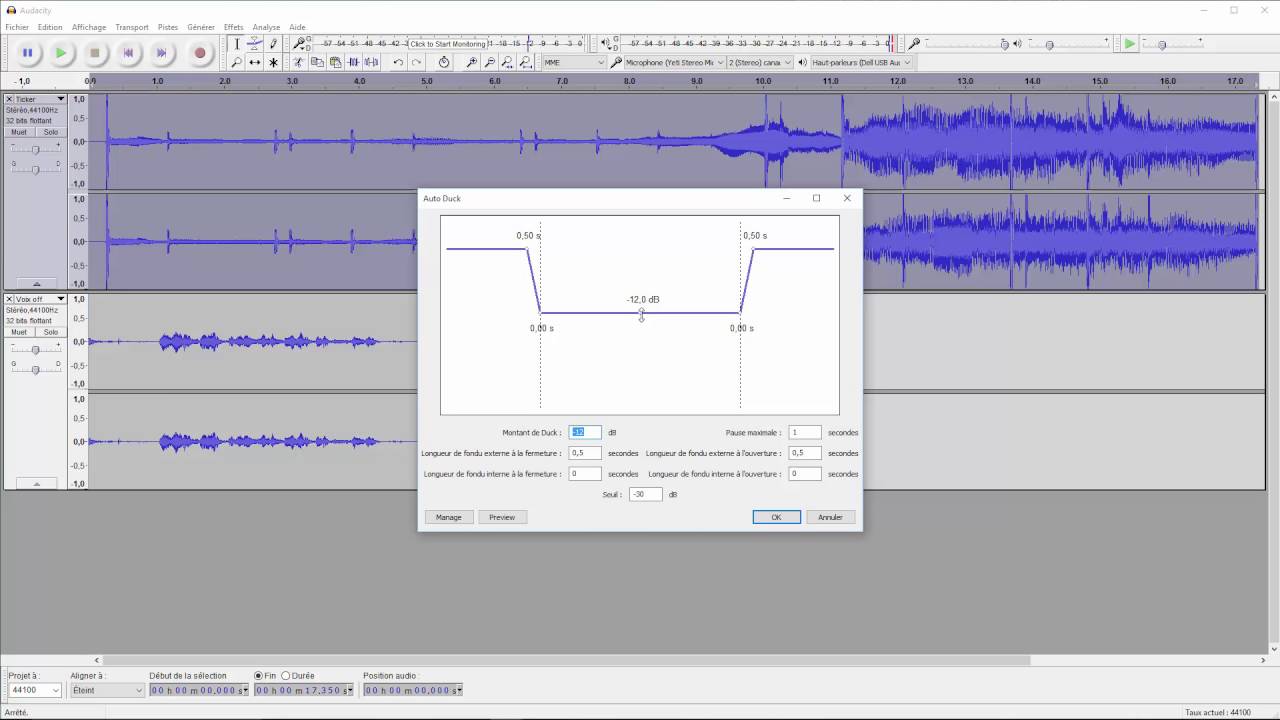Click Manage in Auto Duck dialog
Image resolution: width=1280 pixels, height=720 pixels.
tap(449, 517)
